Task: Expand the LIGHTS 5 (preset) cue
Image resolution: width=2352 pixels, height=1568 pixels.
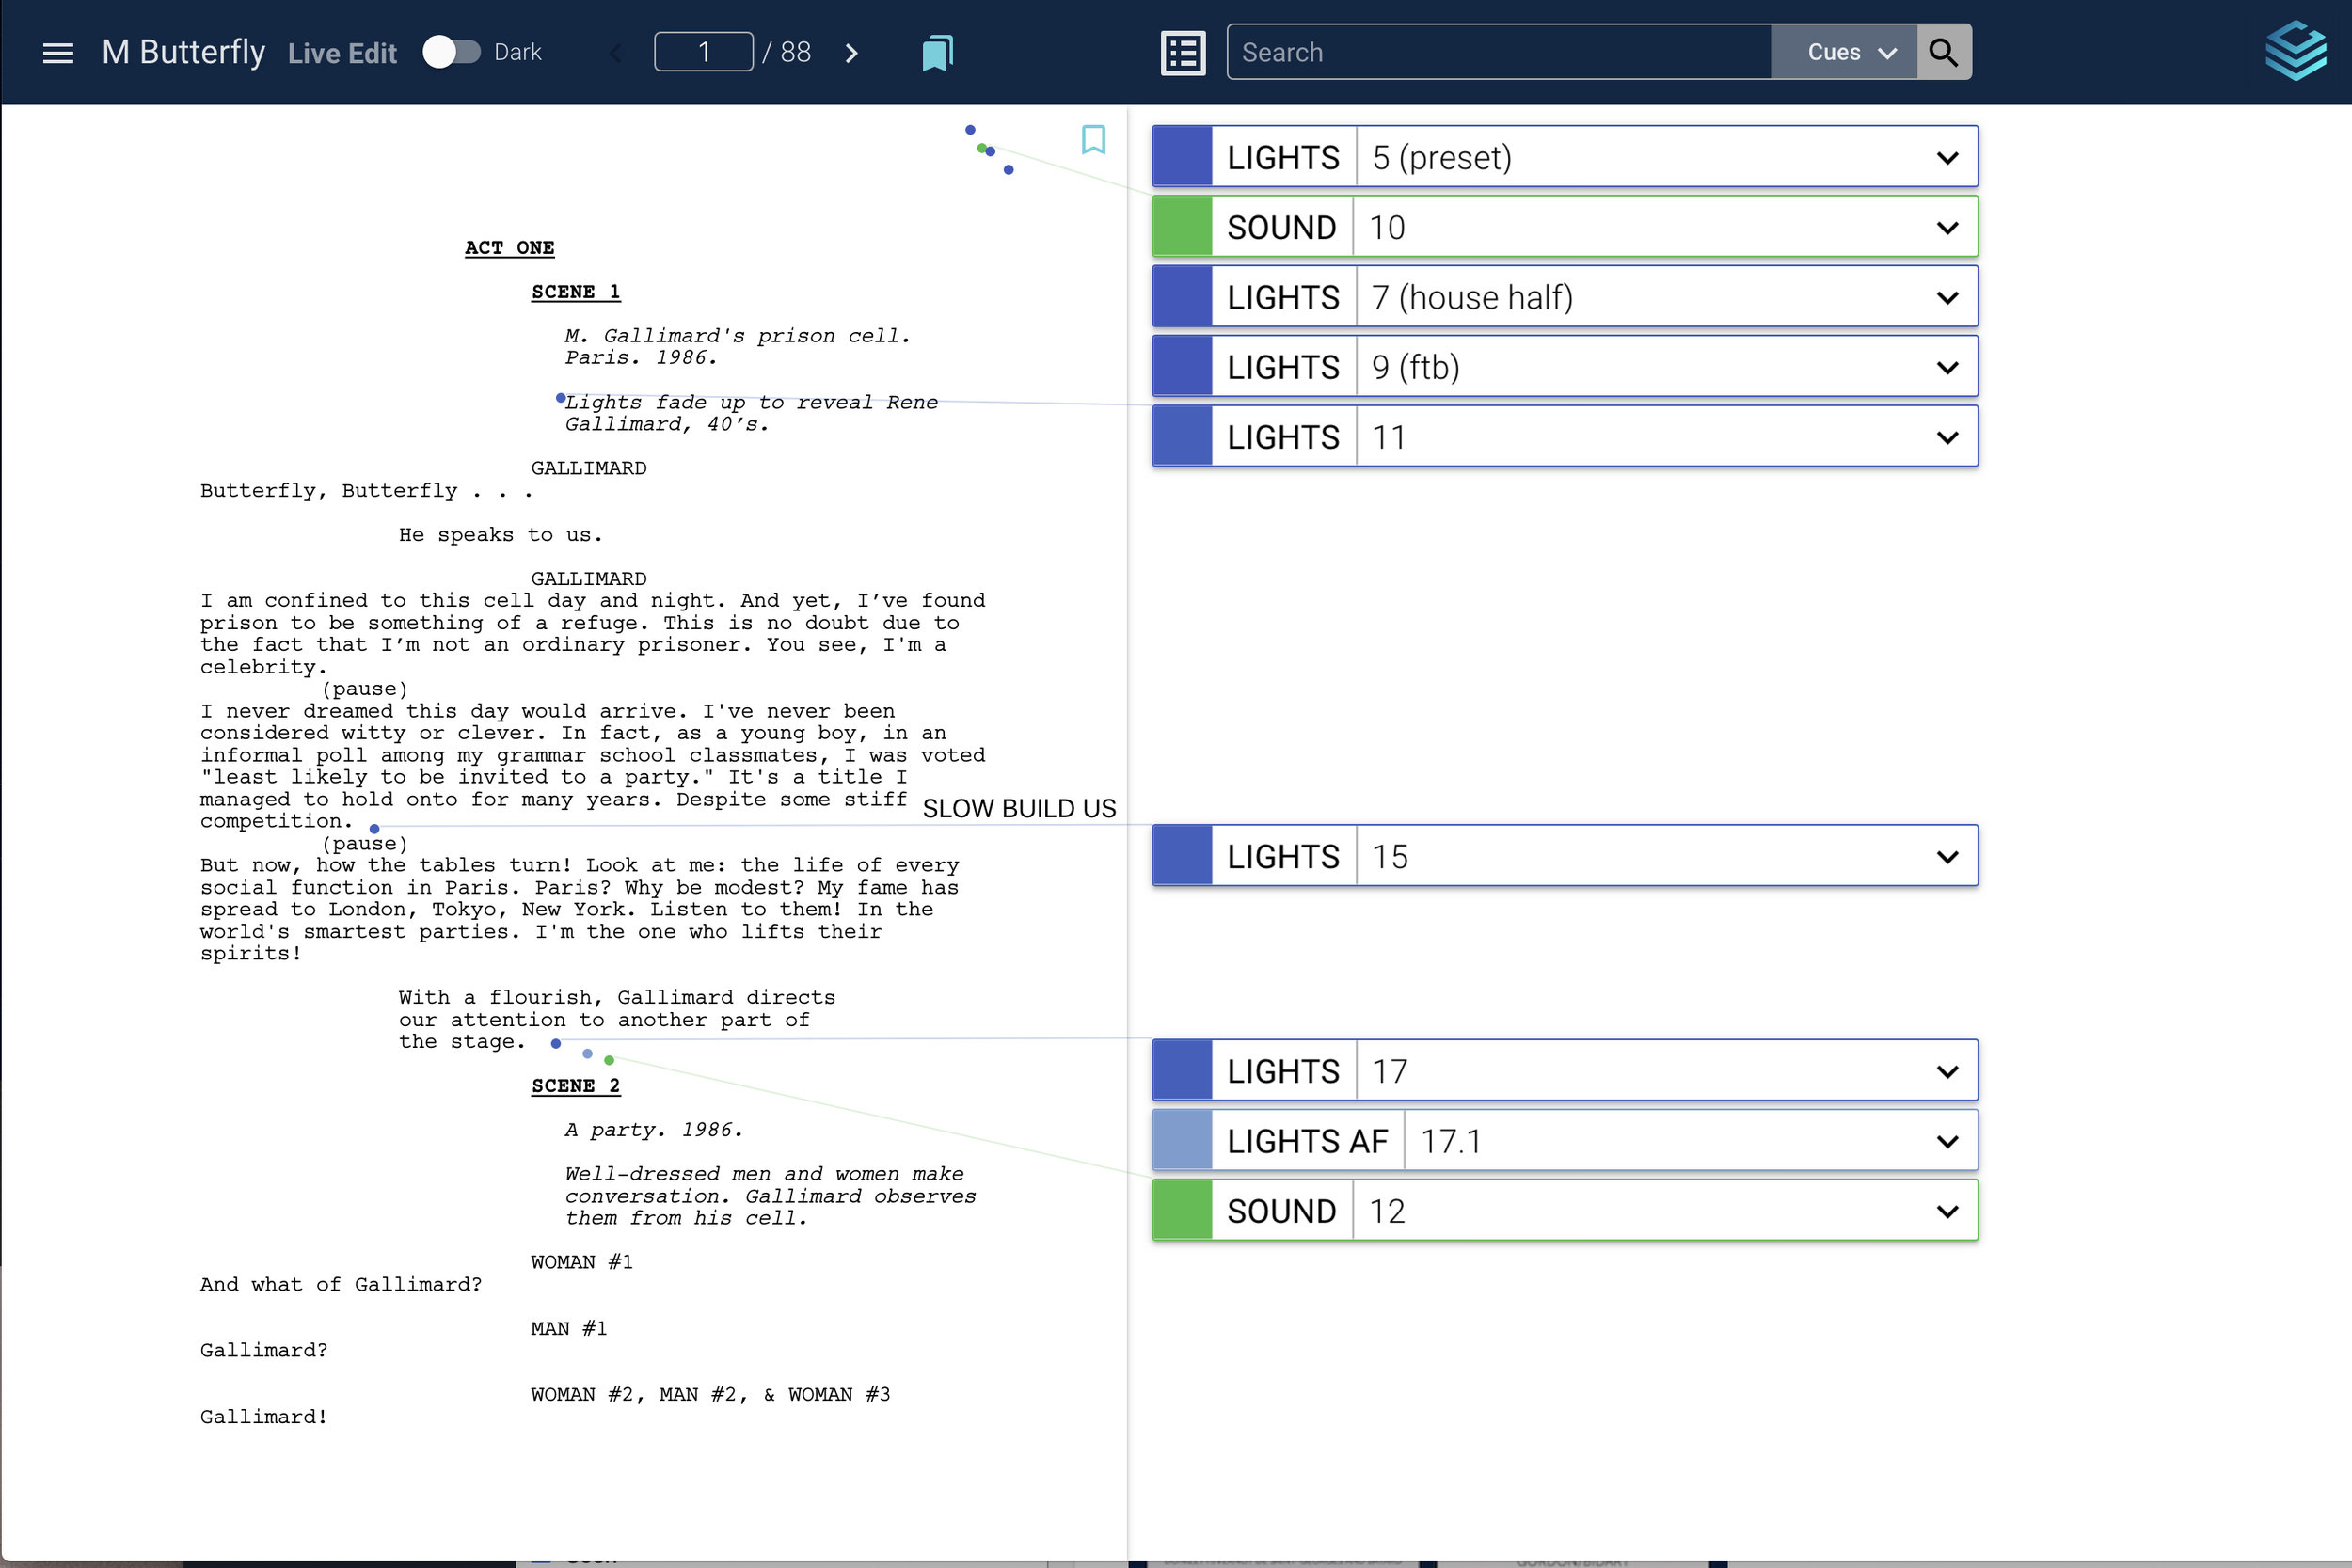Action: point(1946,158)
